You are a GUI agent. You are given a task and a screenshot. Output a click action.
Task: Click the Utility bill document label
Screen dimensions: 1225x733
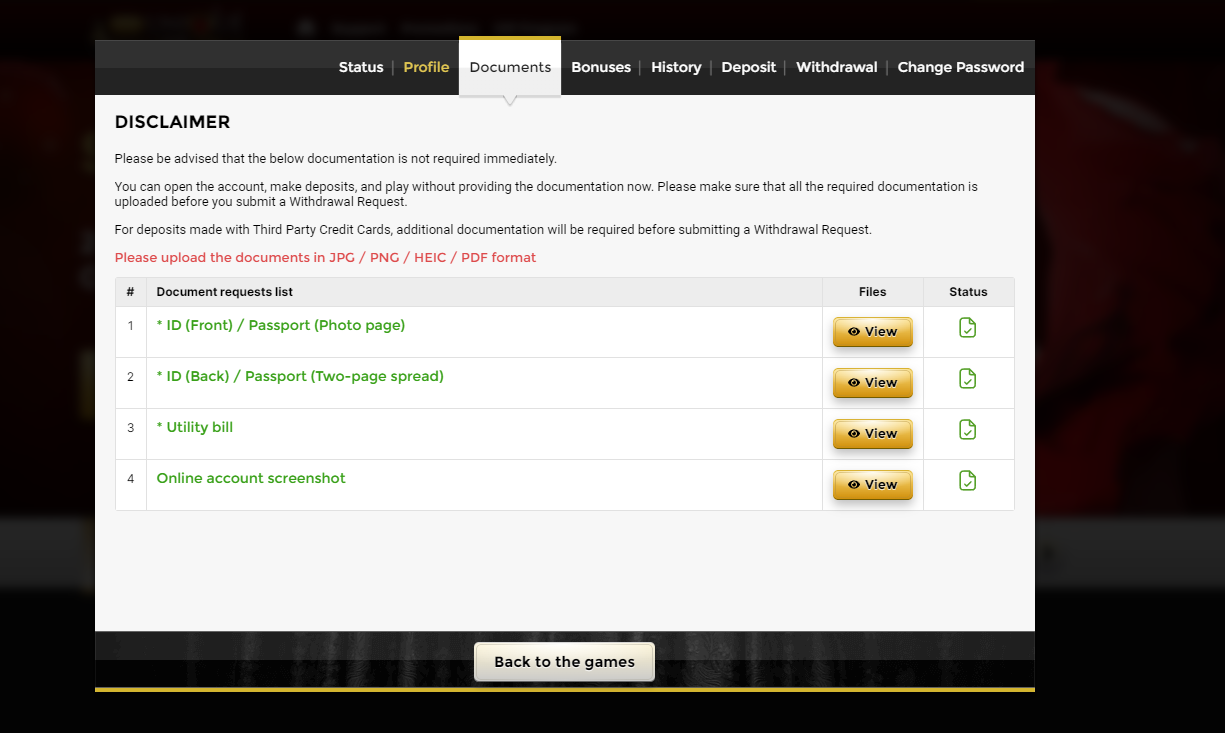[x=195, y=427]
